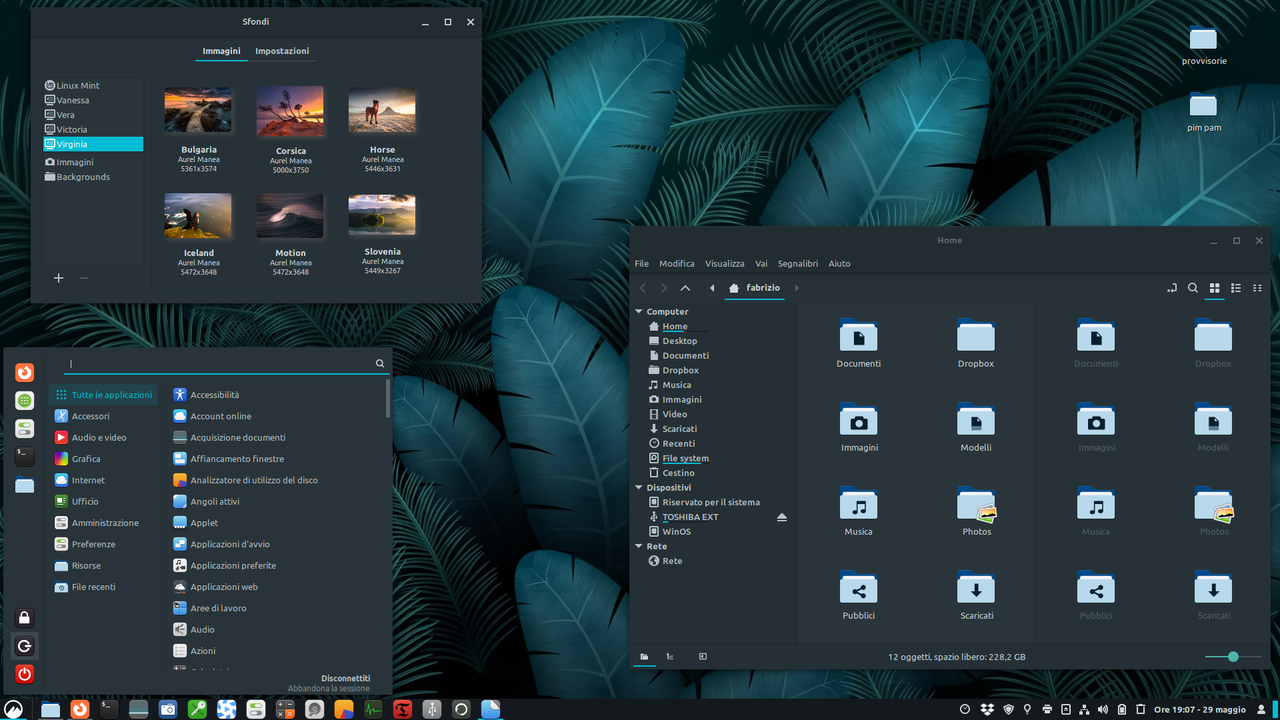Screen dimensions: 1280x720
Task: Open the system monitor taskbar icon
Action: (373, 709)
